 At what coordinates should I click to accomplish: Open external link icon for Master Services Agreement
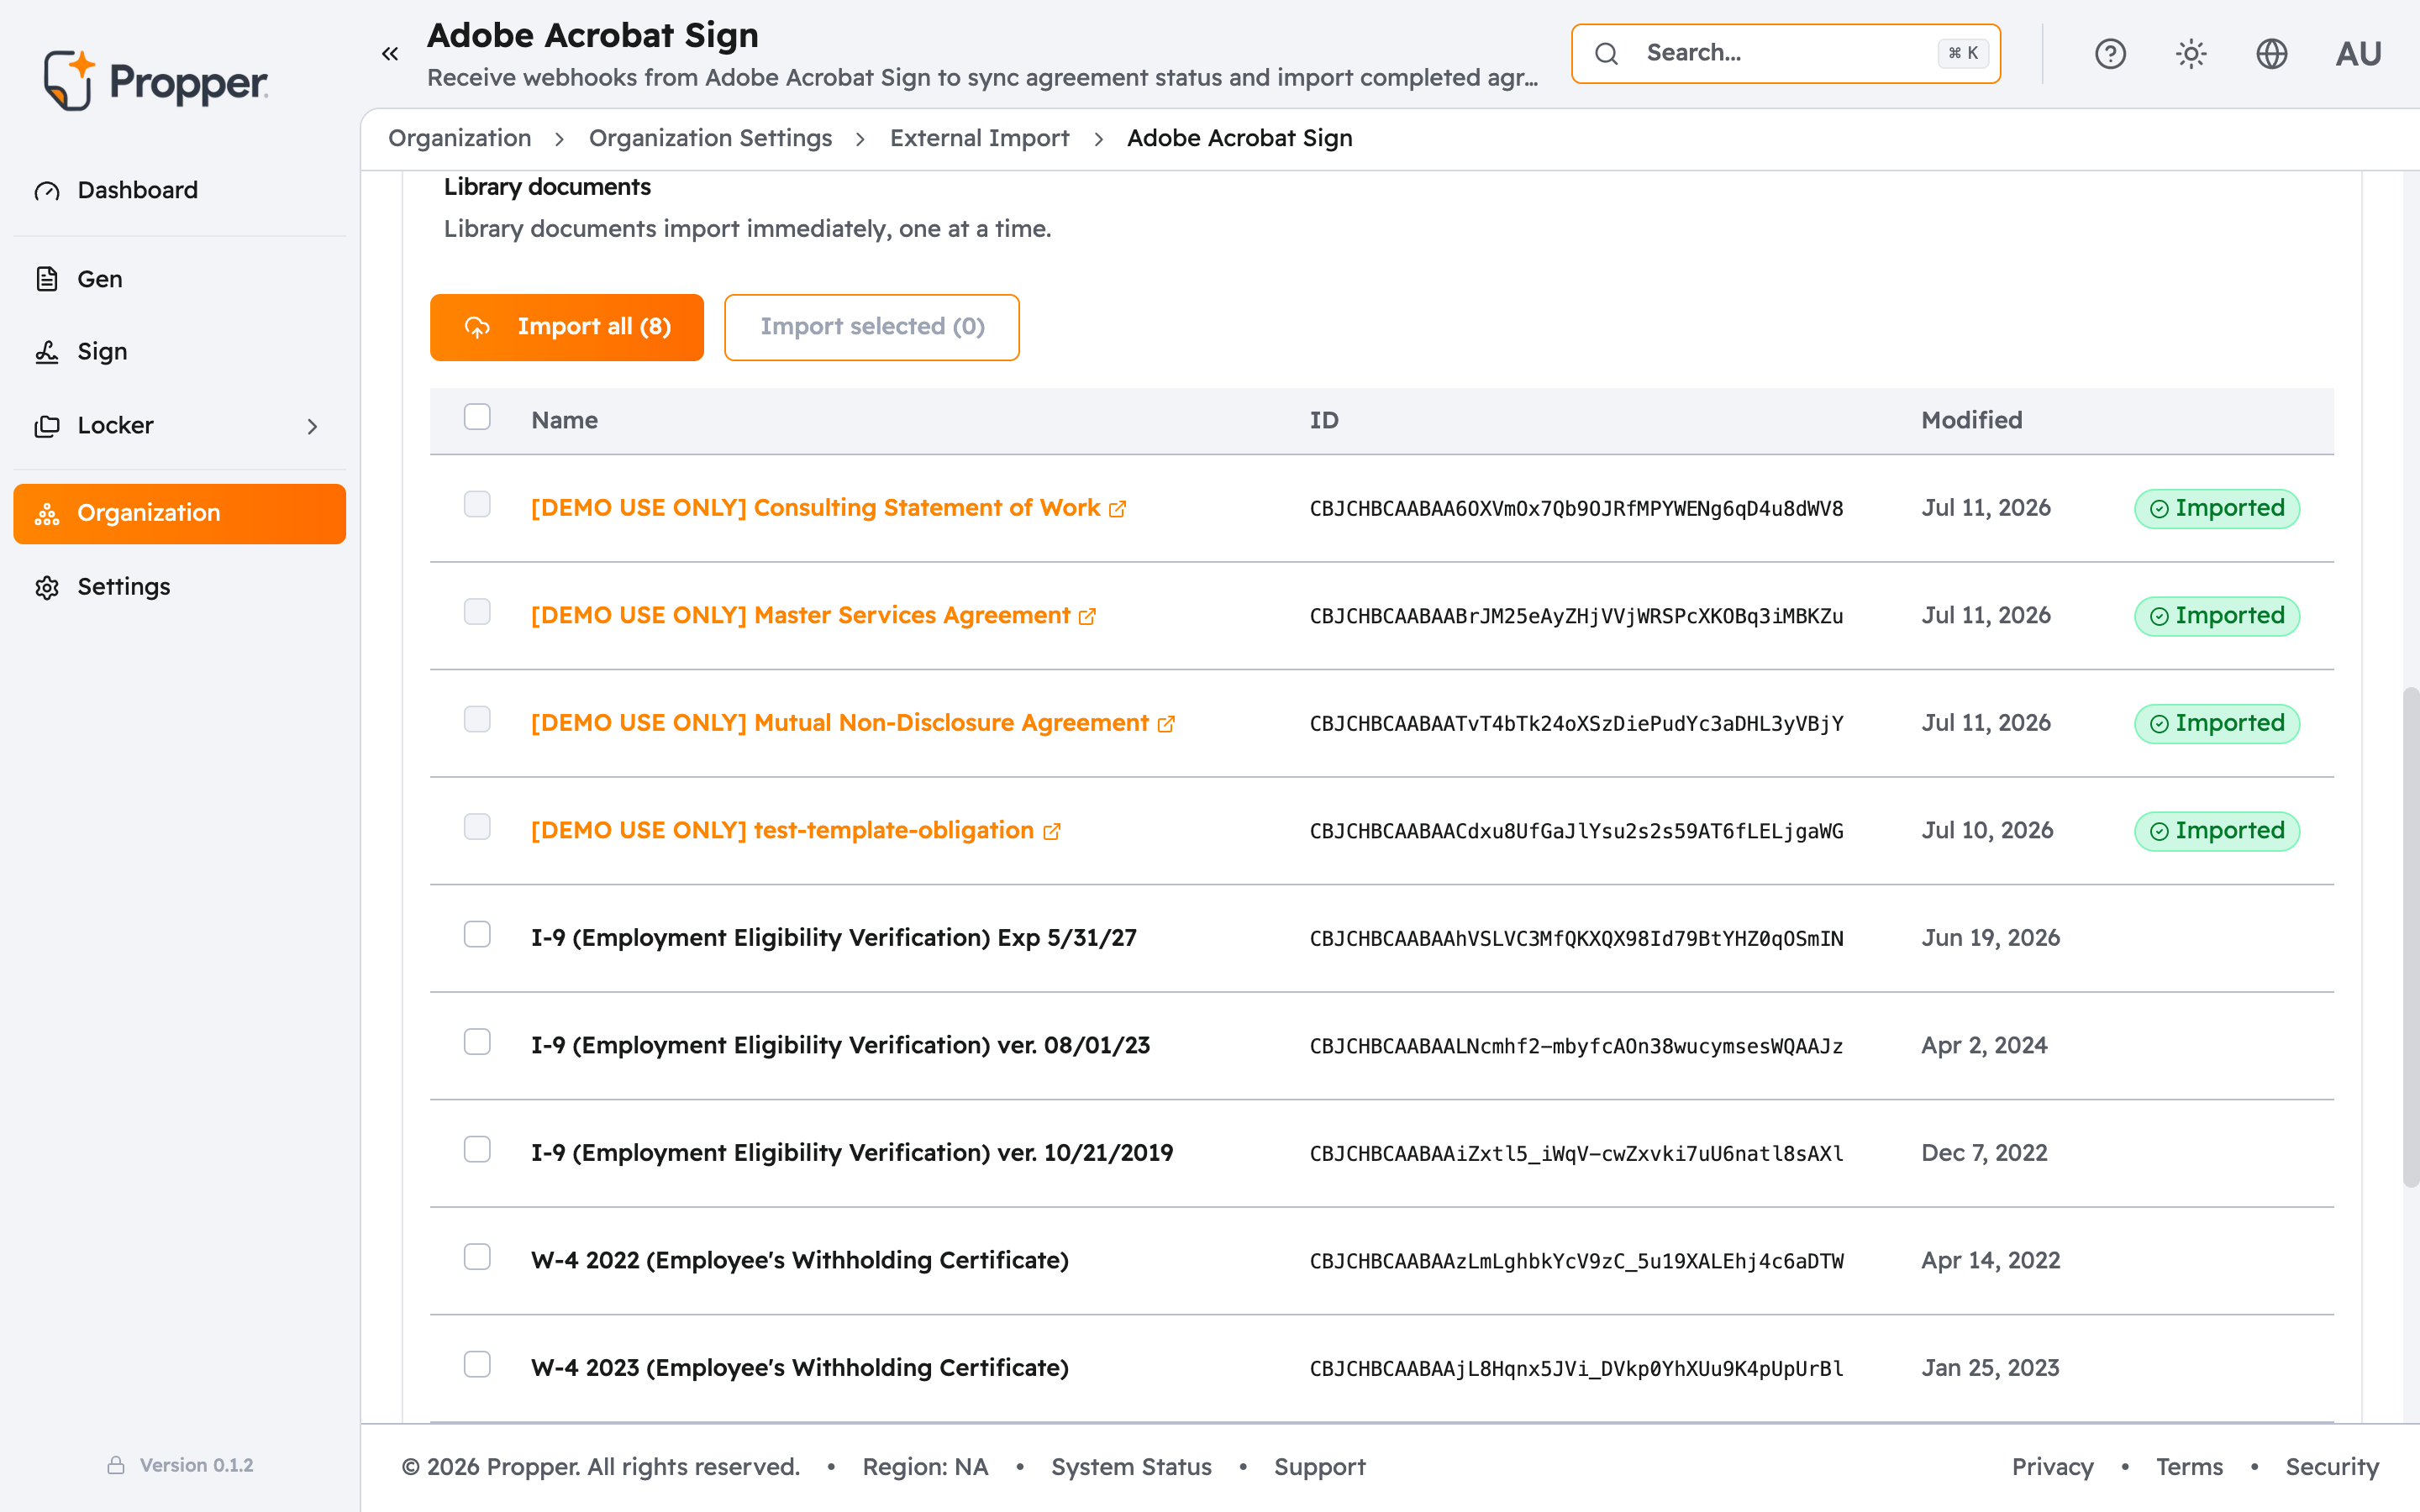click(x=1088, y=617)
